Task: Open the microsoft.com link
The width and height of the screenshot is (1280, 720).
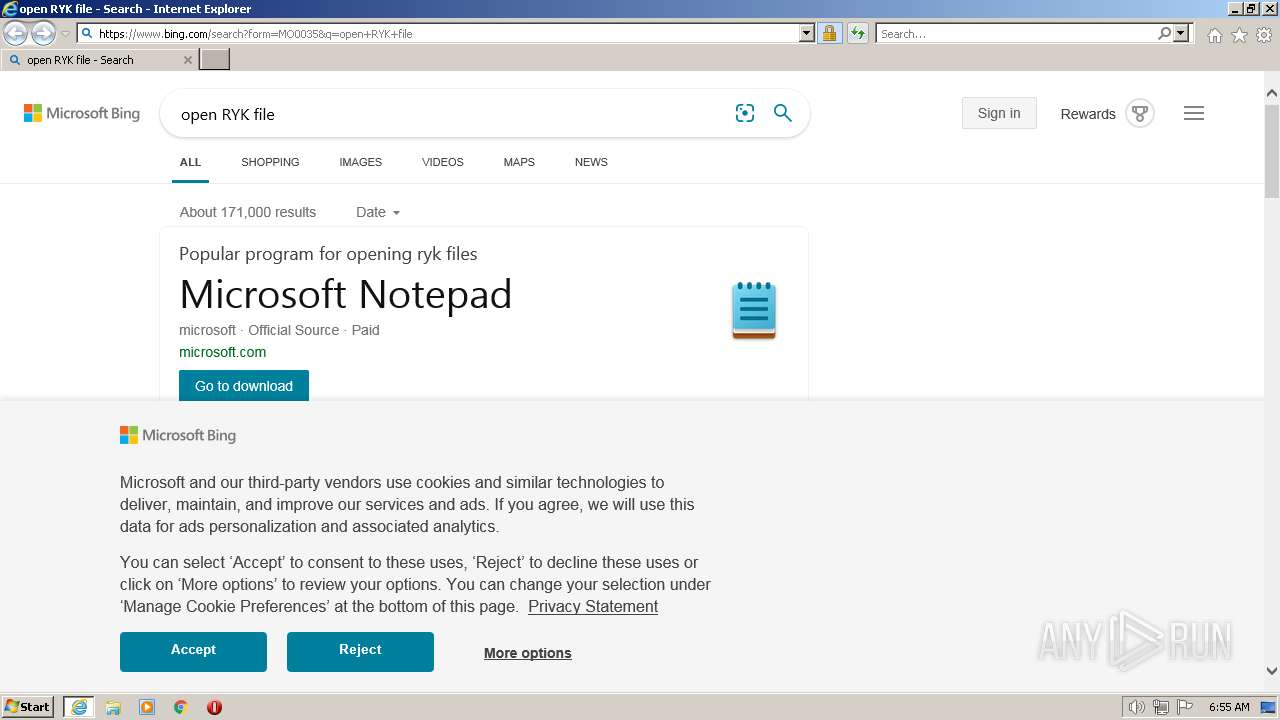Action: [222, 352]
